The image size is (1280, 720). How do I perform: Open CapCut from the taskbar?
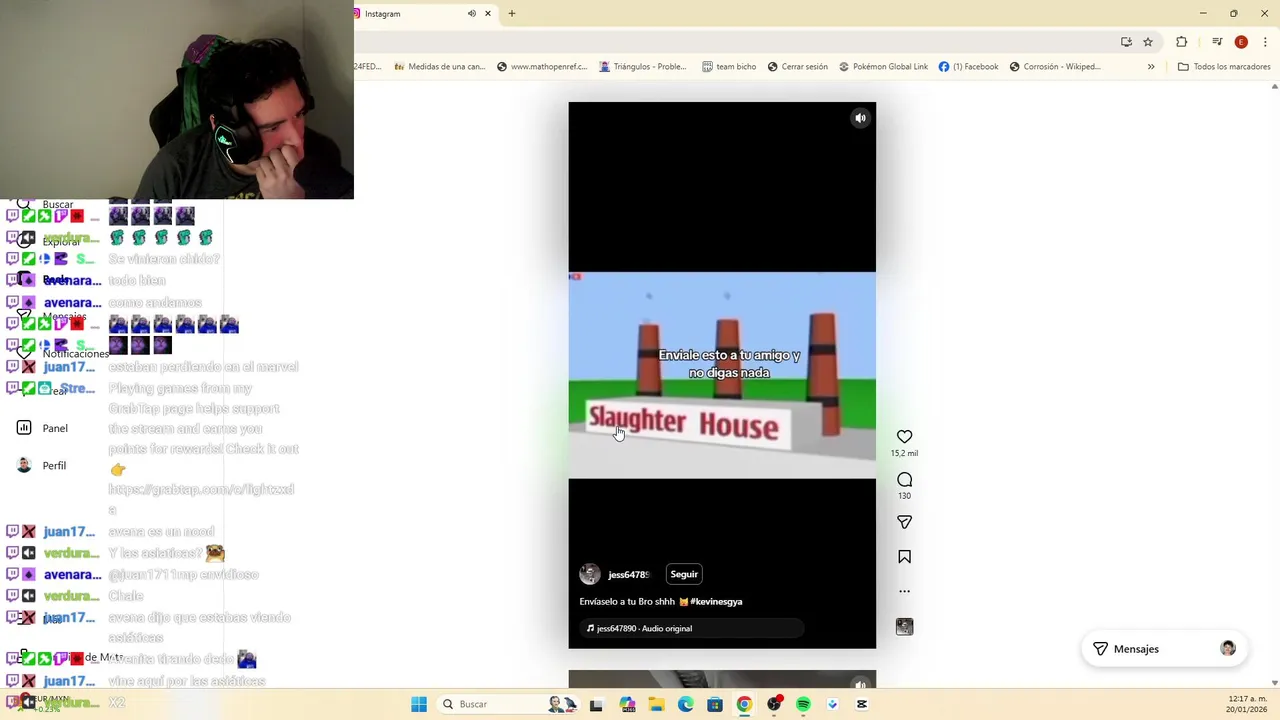click(x=862, y=704)
